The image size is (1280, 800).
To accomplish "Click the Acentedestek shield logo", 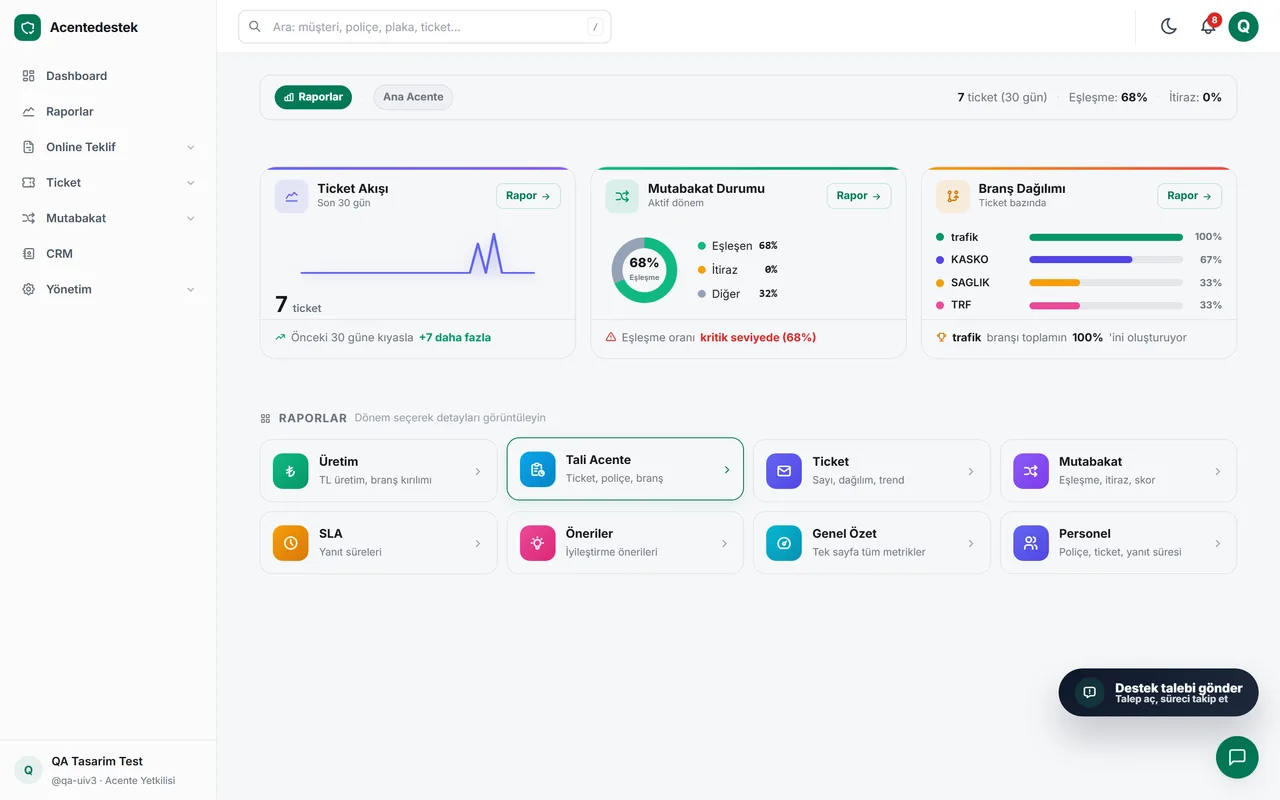I will [27, 27].
